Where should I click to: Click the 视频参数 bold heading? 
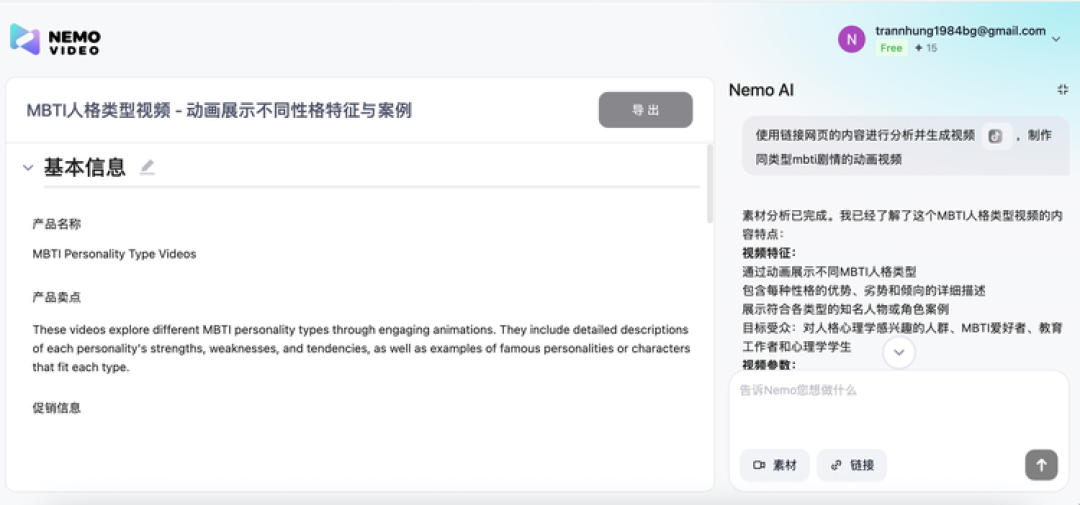point(769,364)
